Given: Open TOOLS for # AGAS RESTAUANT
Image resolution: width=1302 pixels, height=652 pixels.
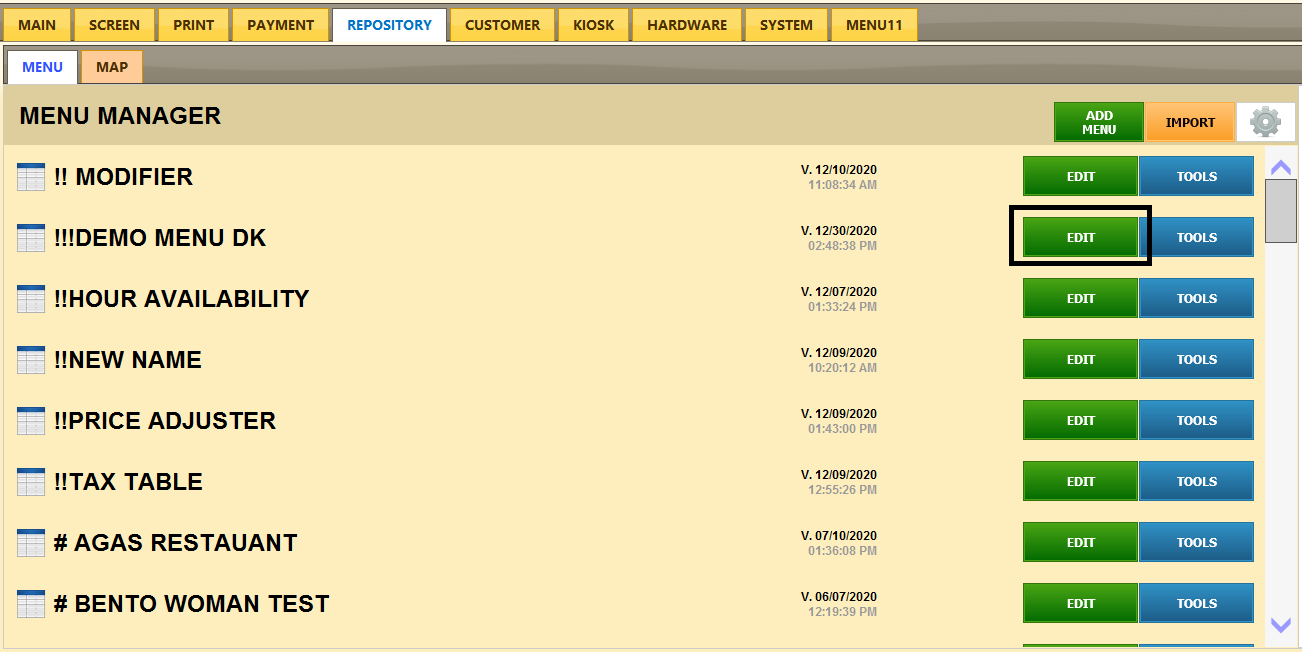Looking at the screenshot, I should coord(1196,542).
